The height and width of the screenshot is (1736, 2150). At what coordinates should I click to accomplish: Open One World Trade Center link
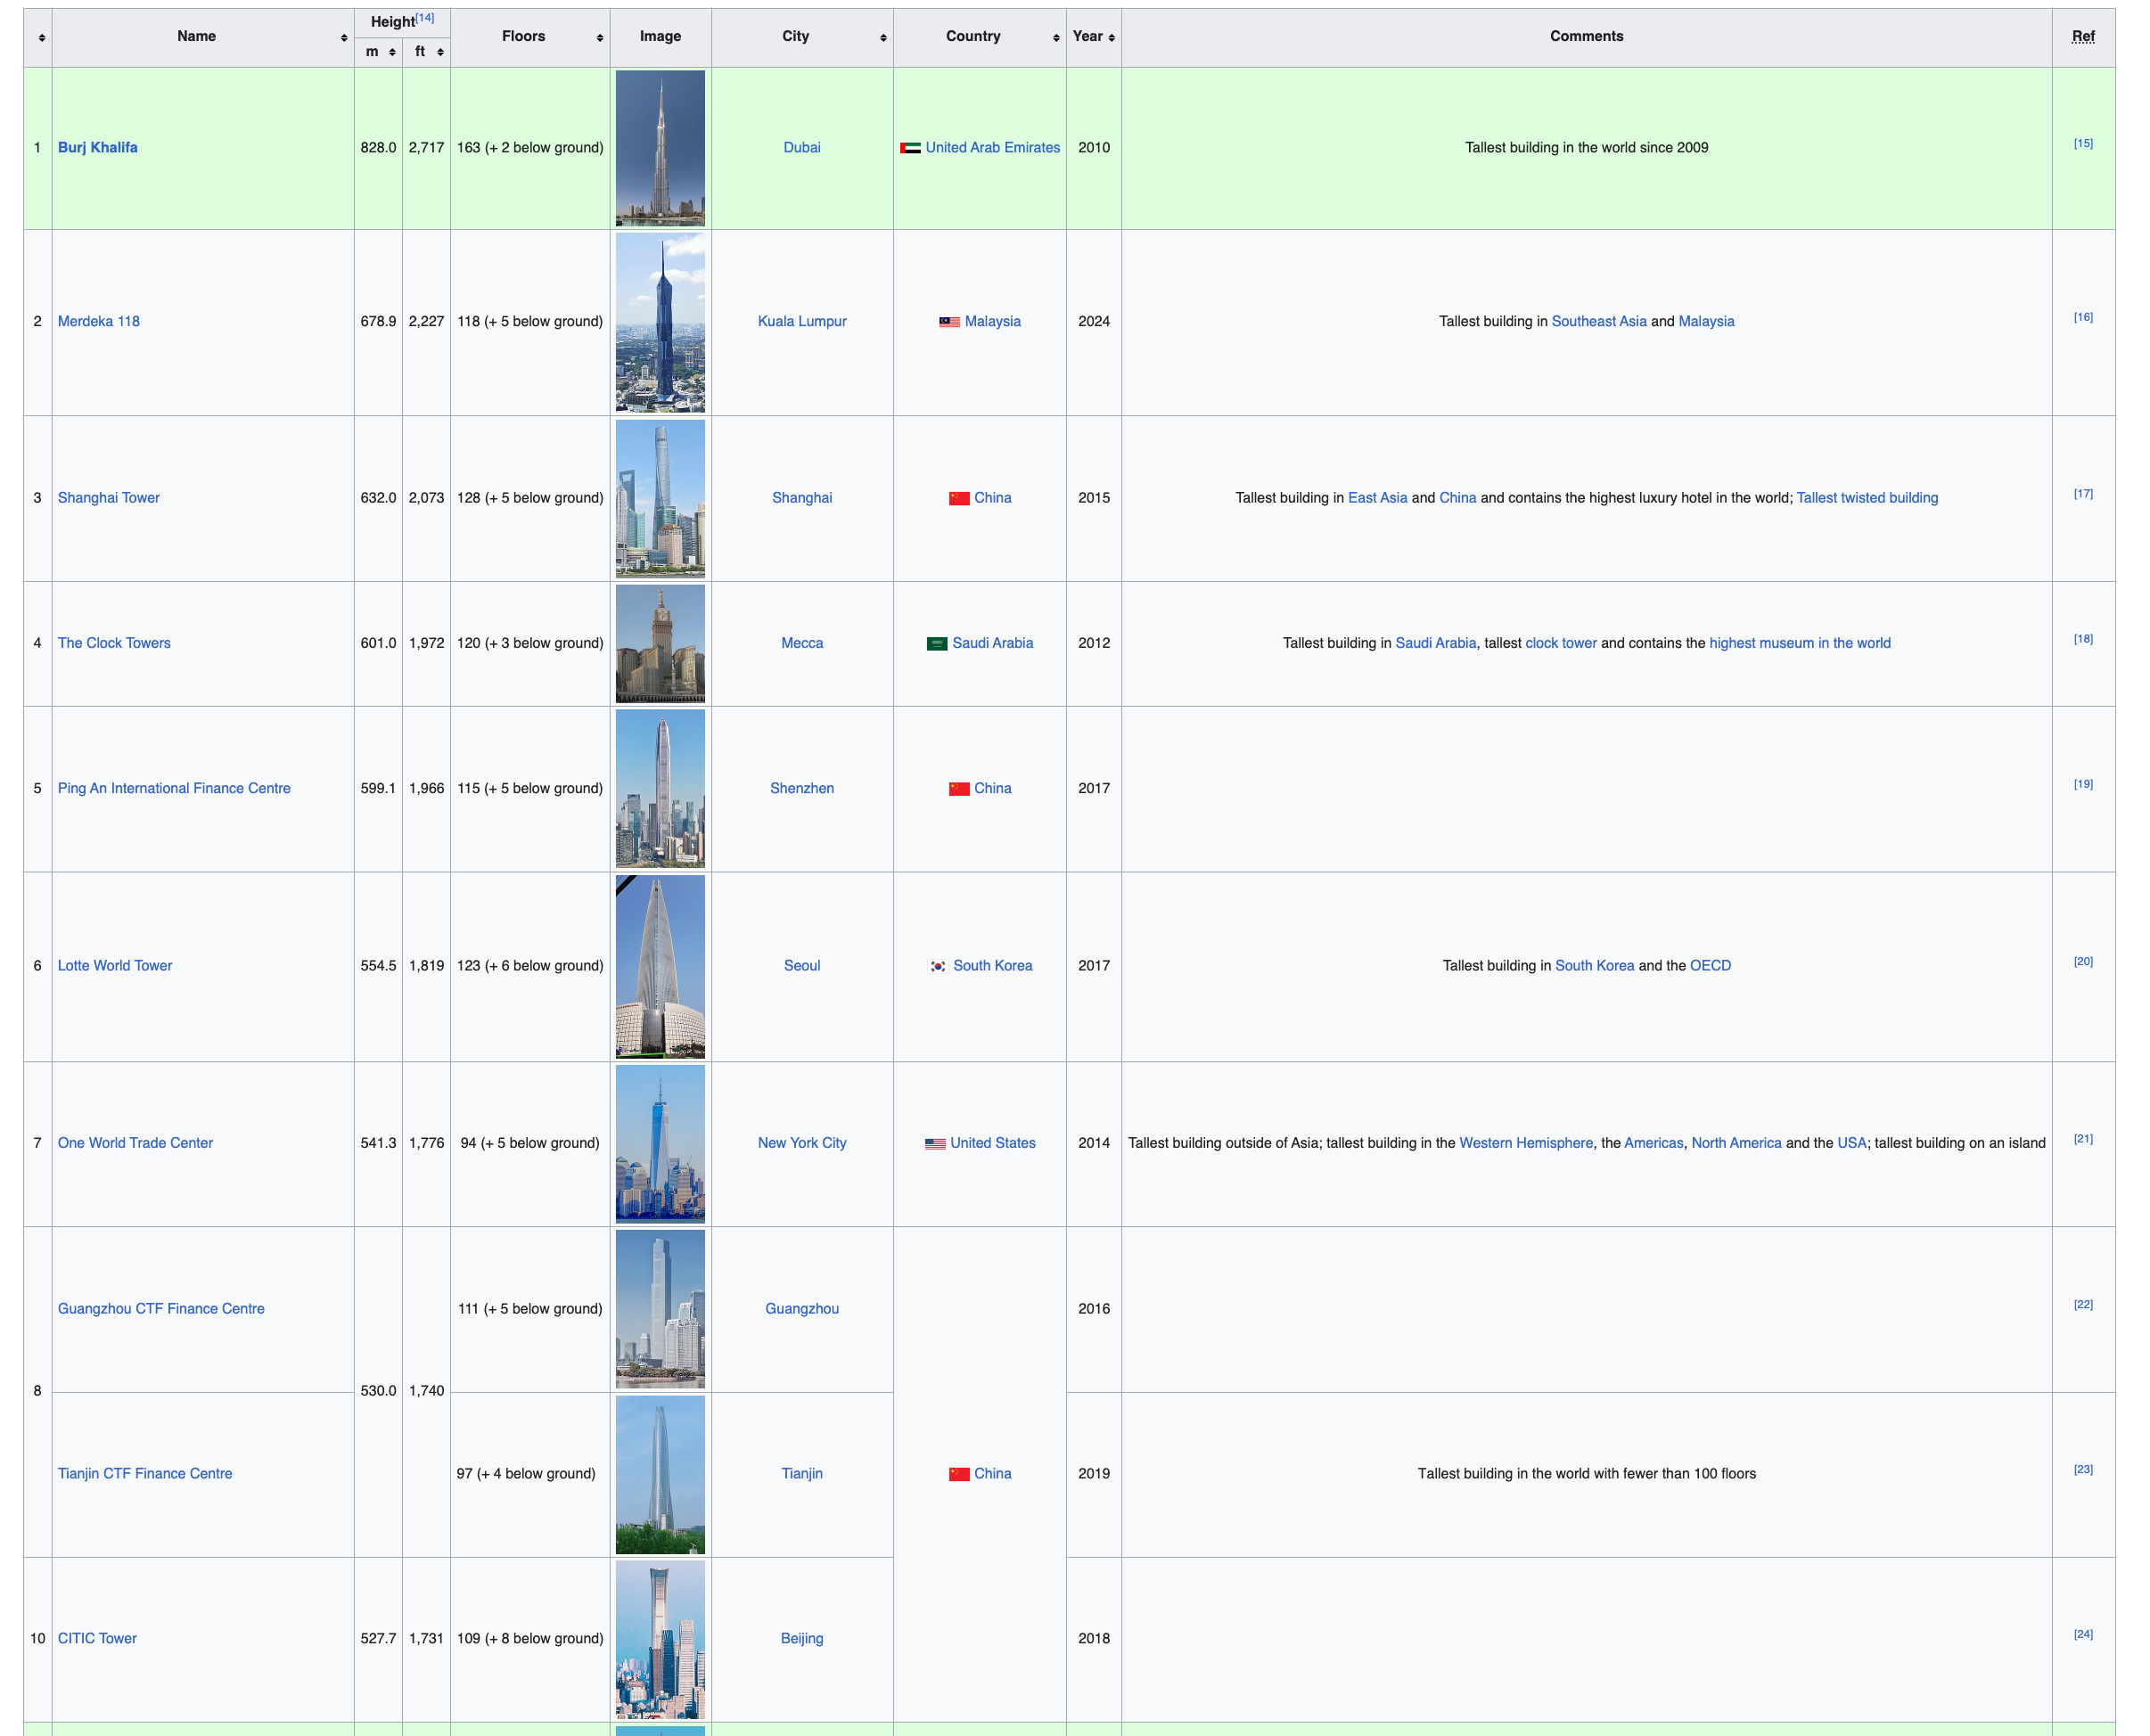click(135, 1143)
